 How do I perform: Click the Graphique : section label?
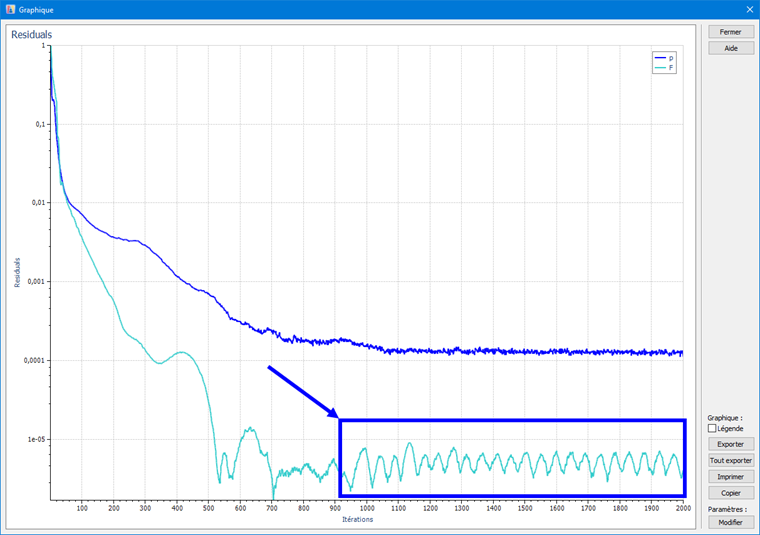coord(725,418)
